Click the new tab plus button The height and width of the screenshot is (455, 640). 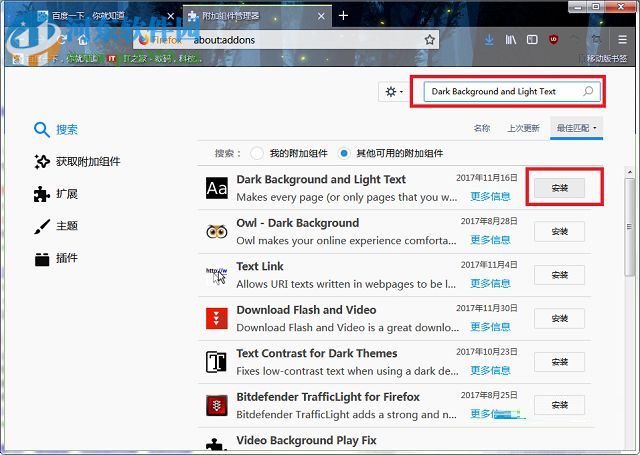click(x=344, y=16)
